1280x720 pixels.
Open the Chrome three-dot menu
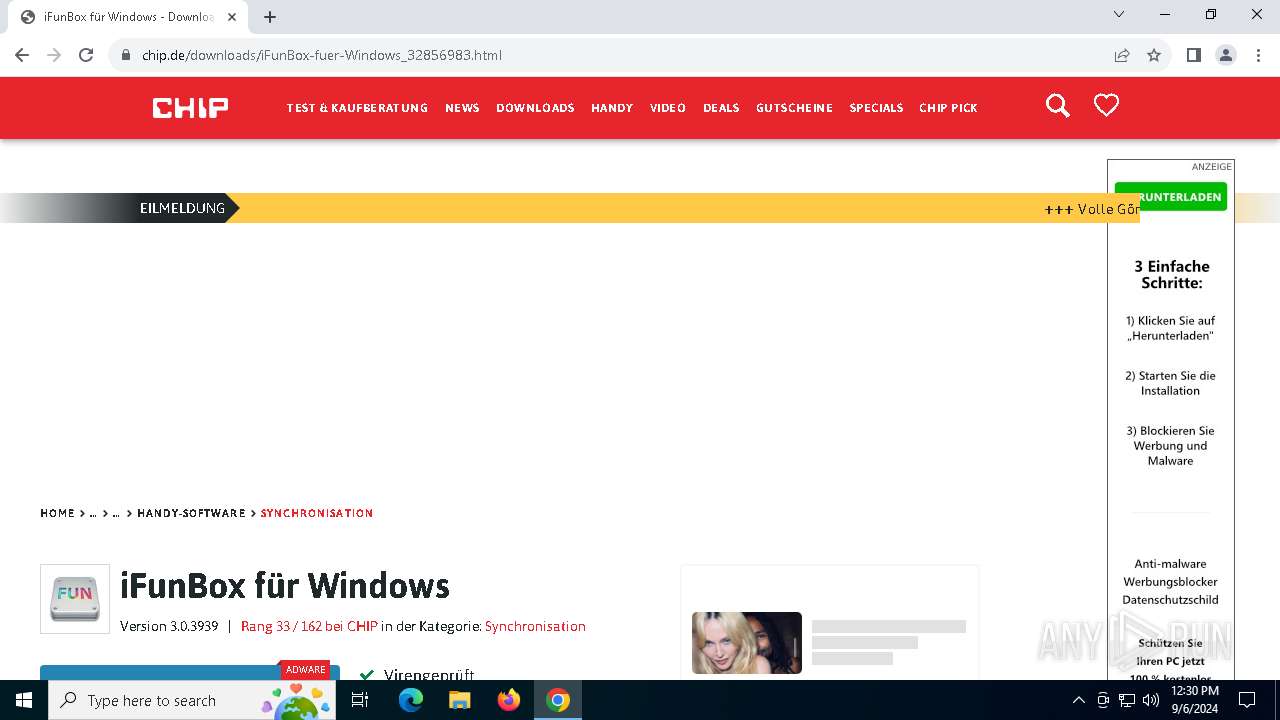pyautogui.click(x=1258, y=55)
